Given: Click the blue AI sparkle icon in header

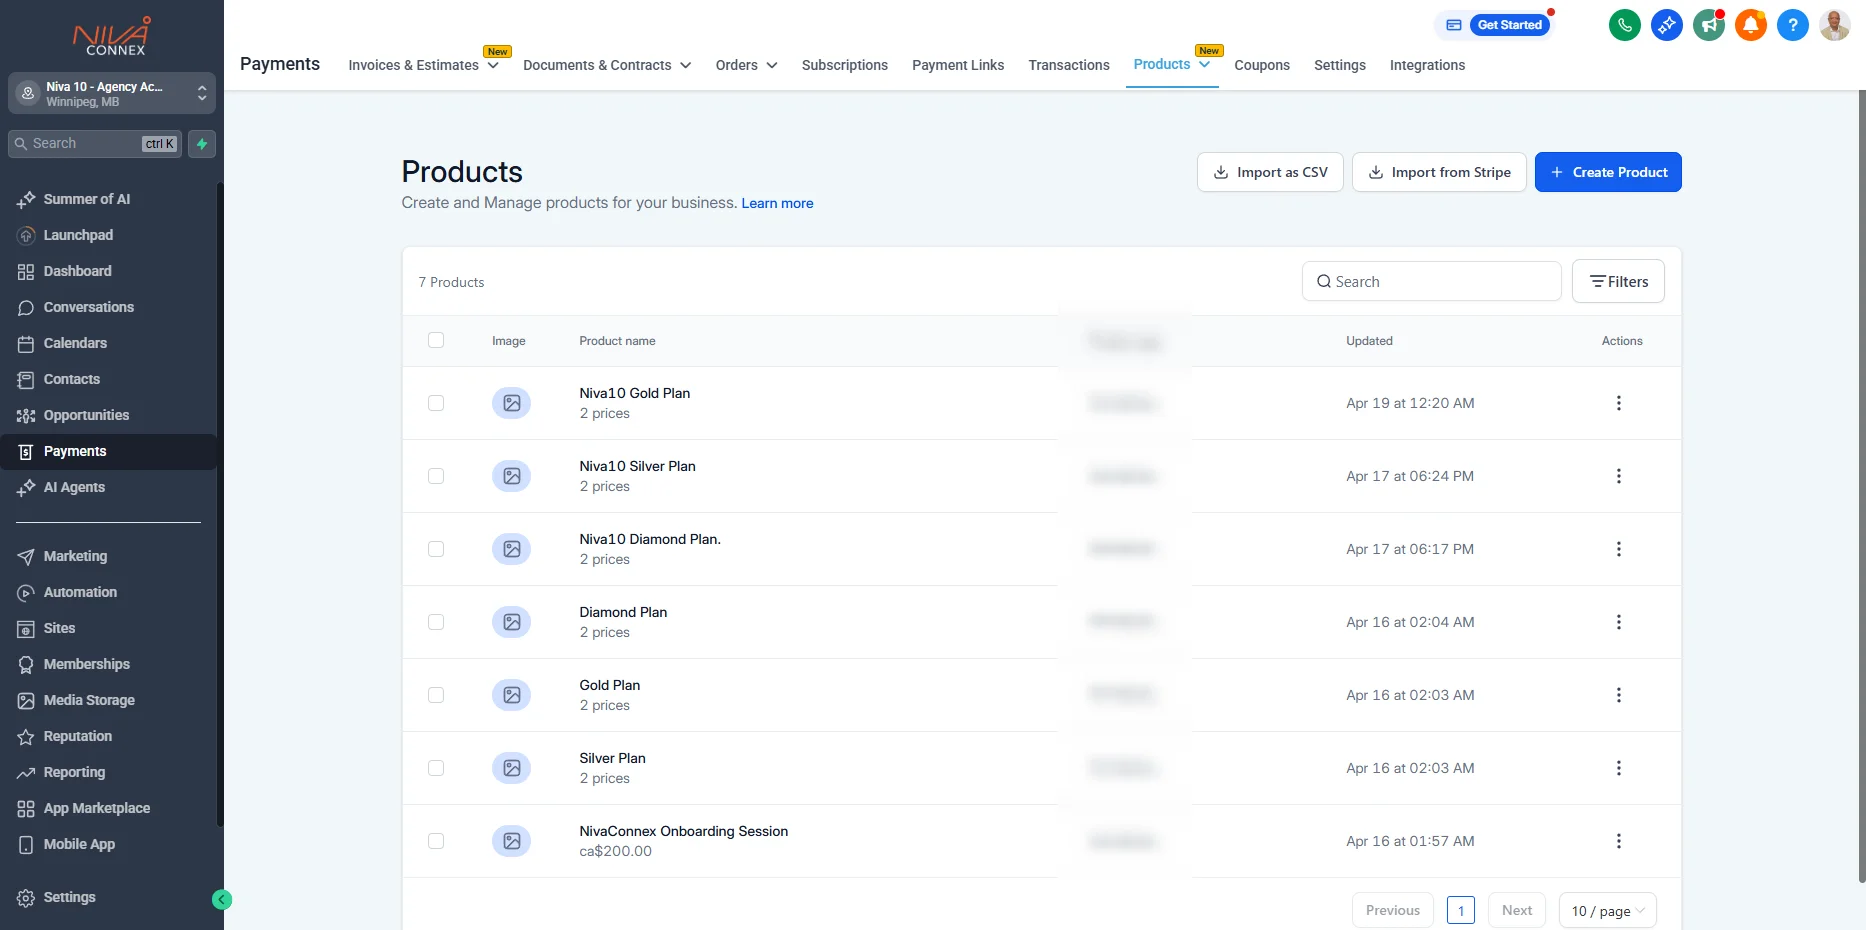Looking at the screenshot, I should pyautogui.click(x=1666, y=25).
